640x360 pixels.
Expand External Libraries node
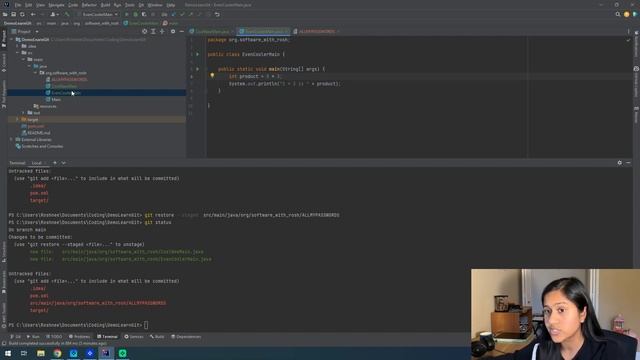[x=12, y=139]
